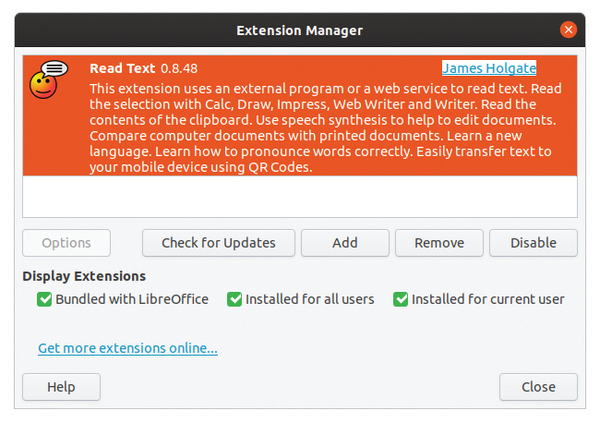Select the Read Text extension name
The width and height of the screenshot is (600, 423).
[x=122, y=68]
